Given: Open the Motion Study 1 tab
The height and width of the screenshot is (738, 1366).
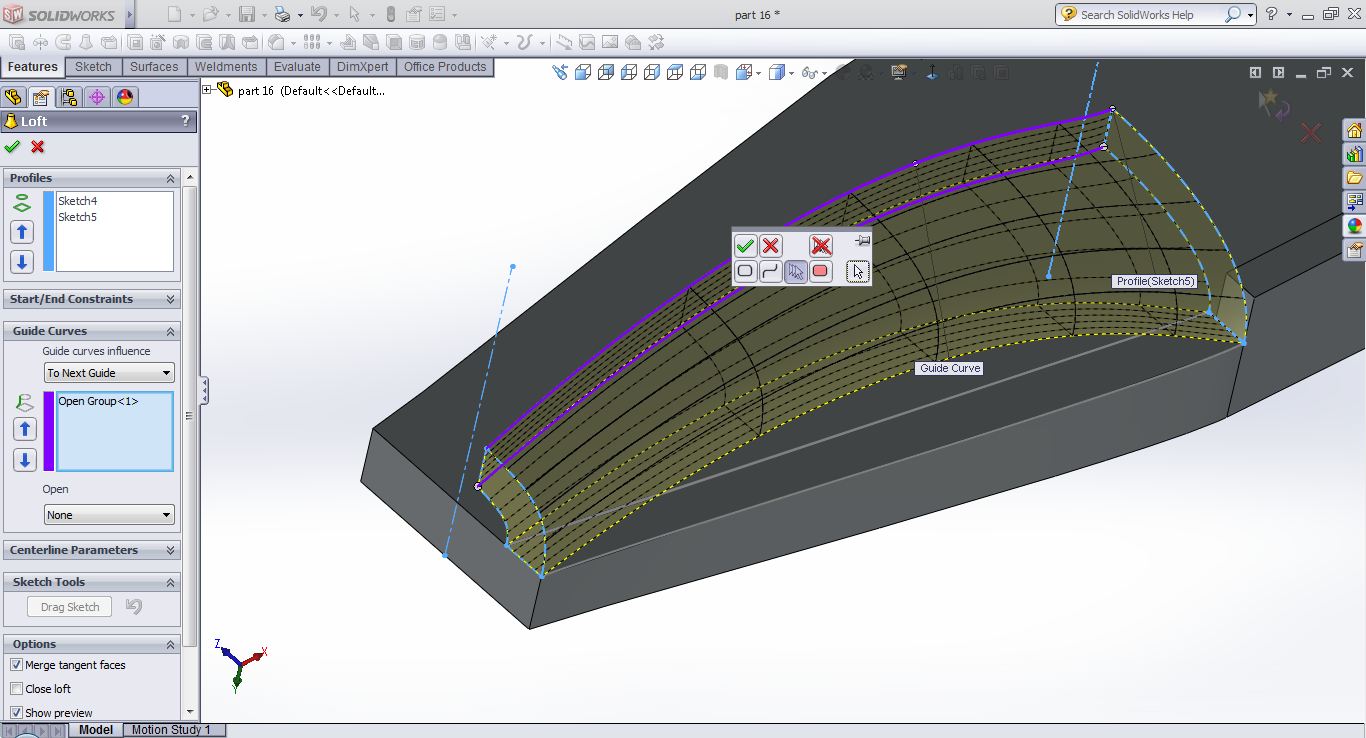Looking at the screenshot, I should click(171, 730).
